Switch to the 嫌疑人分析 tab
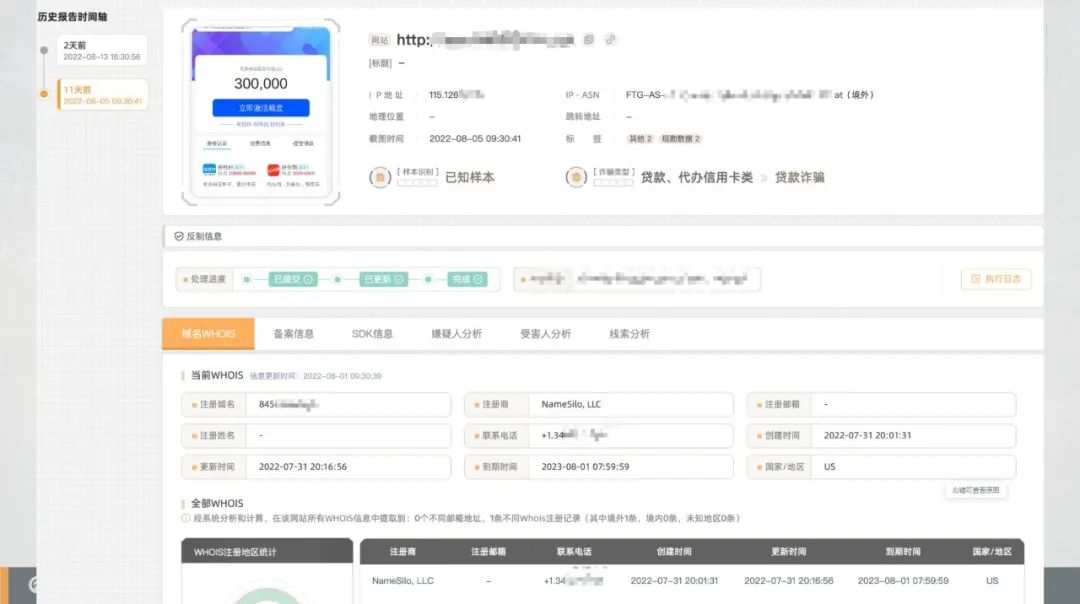1080x604 pixels. coord(457,334)
